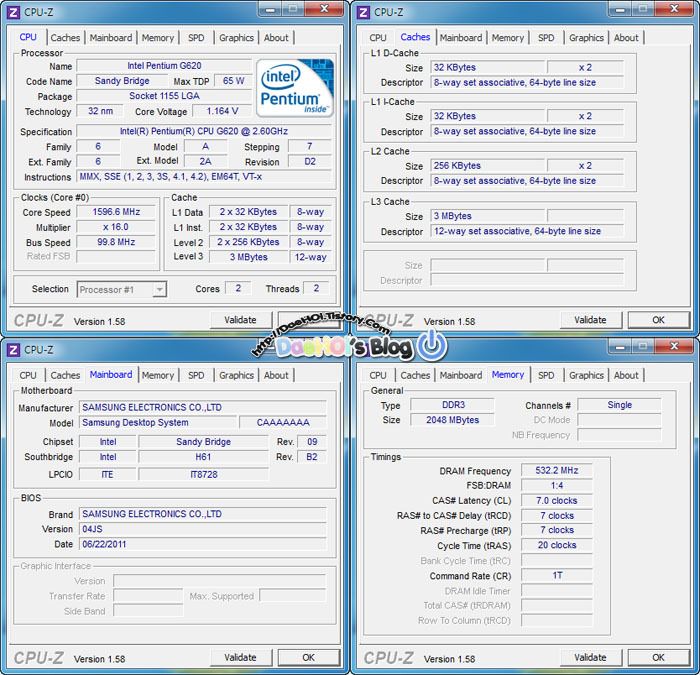Viewport: 700px width, 675px height.
Task: Select SPD tab in the Memory window
Action: coord(546,375)
